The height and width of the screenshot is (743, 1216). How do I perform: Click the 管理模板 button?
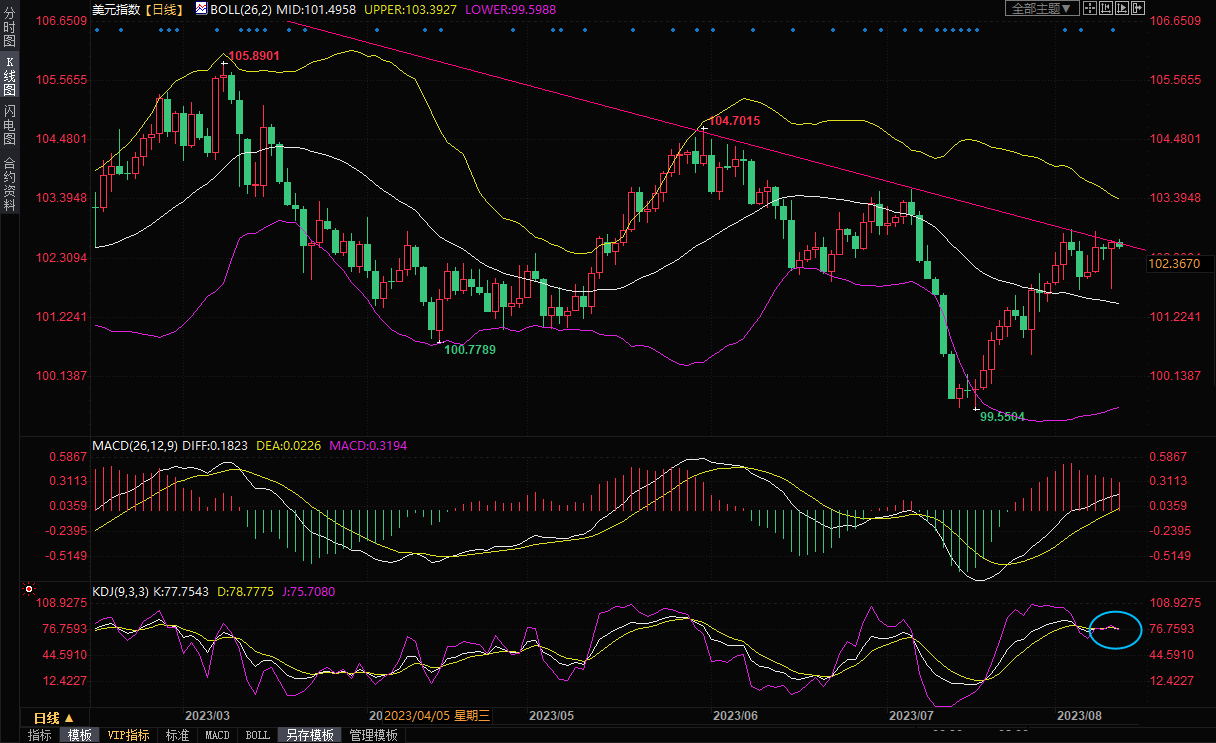pyautogui.click(x=373, y=735)
